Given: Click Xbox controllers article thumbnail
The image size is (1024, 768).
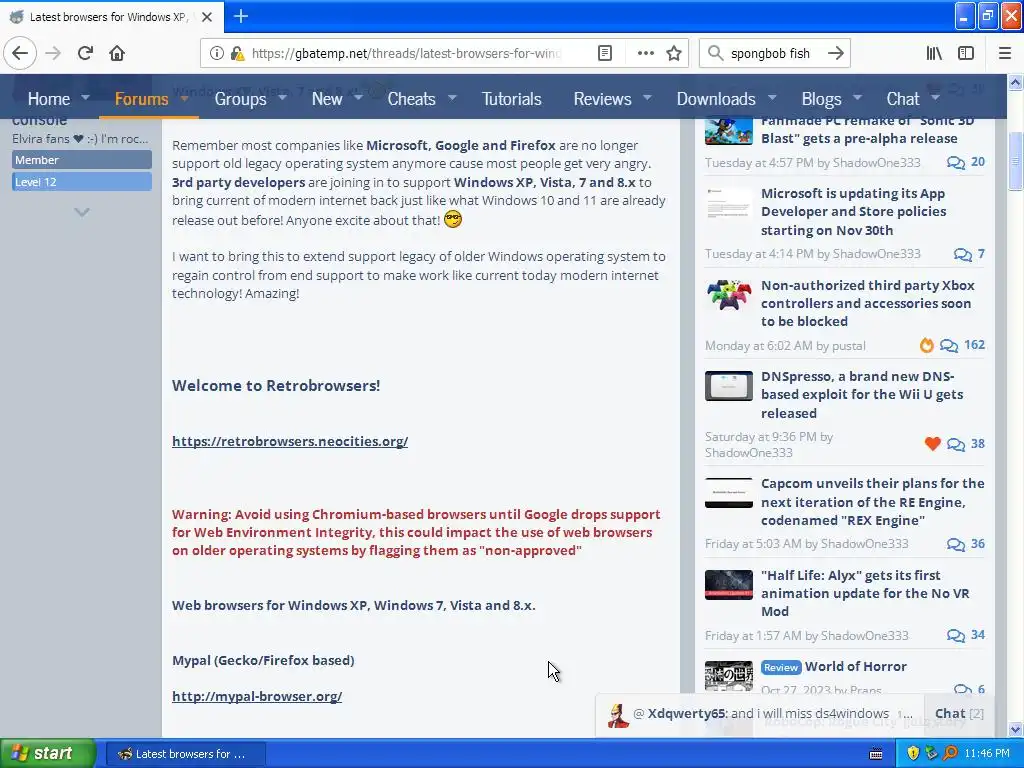Looking at the screenshot, I should tap(729, 295).
